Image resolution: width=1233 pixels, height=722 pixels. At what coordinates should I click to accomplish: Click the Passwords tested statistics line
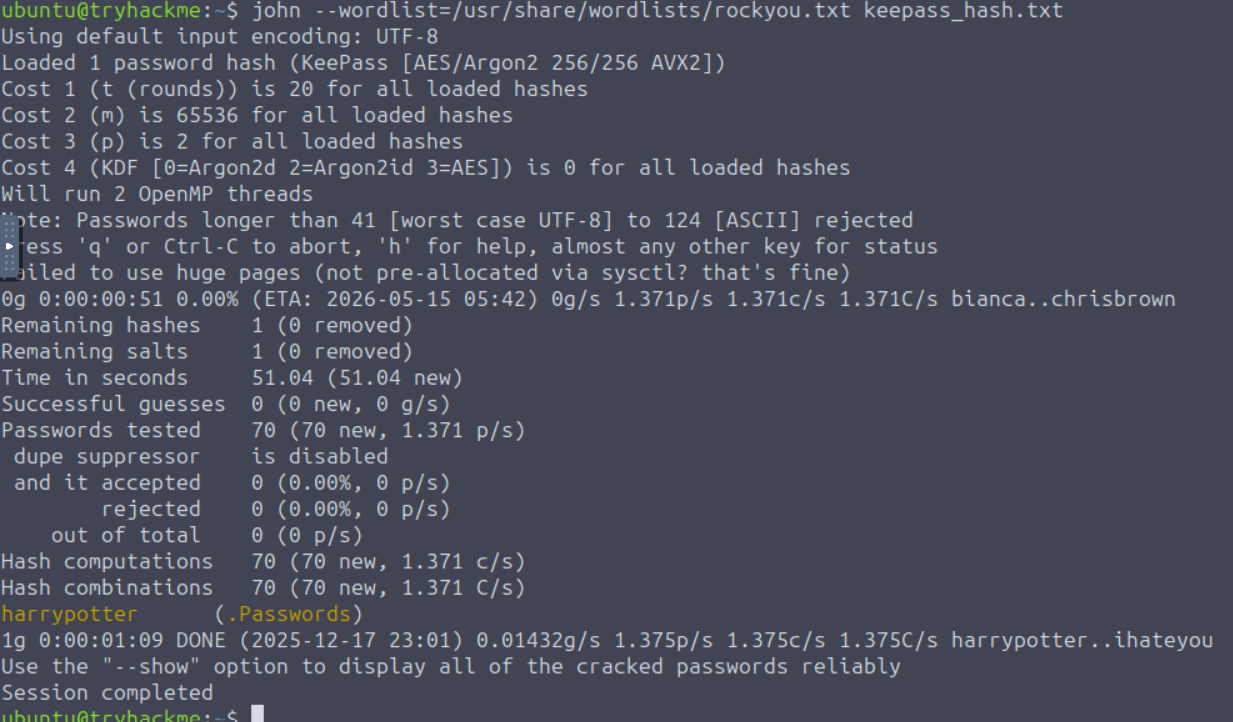262,430
